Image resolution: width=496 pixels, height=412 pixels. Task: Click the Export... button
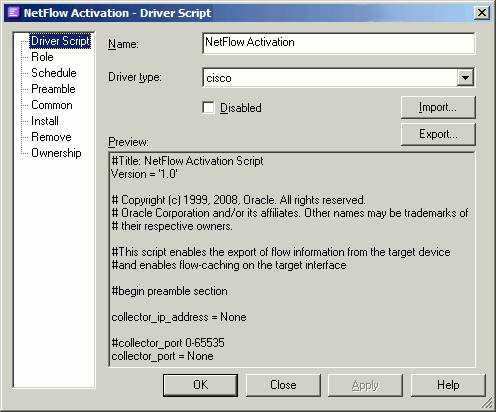(x=438, y=134)
